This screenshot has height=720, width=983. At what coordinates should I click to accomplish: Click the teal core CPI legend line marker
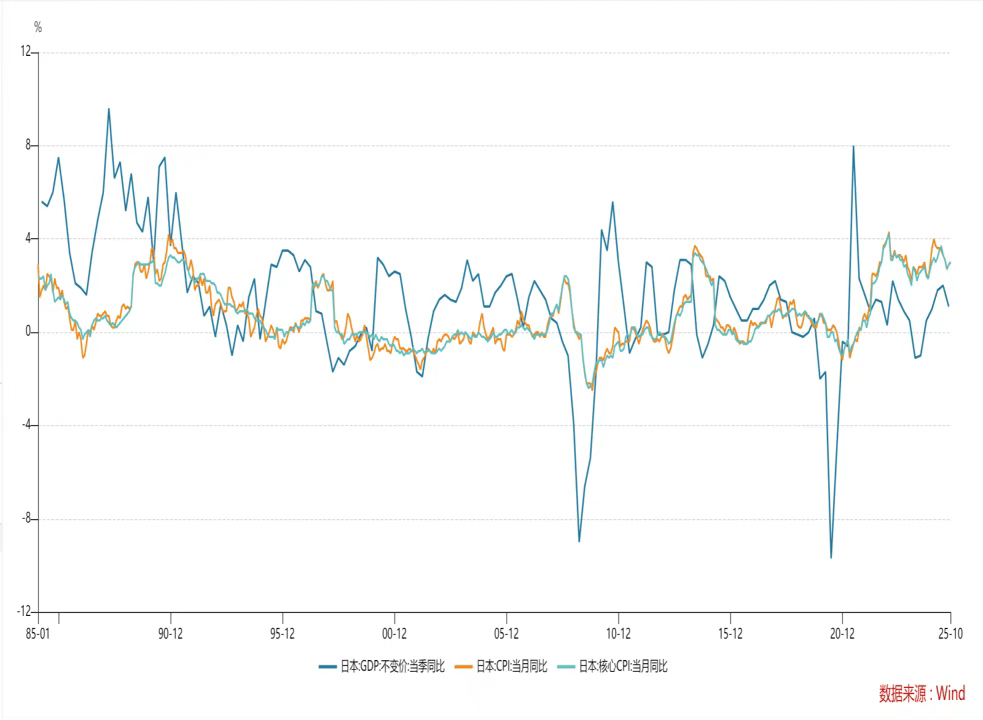point(565,666)
